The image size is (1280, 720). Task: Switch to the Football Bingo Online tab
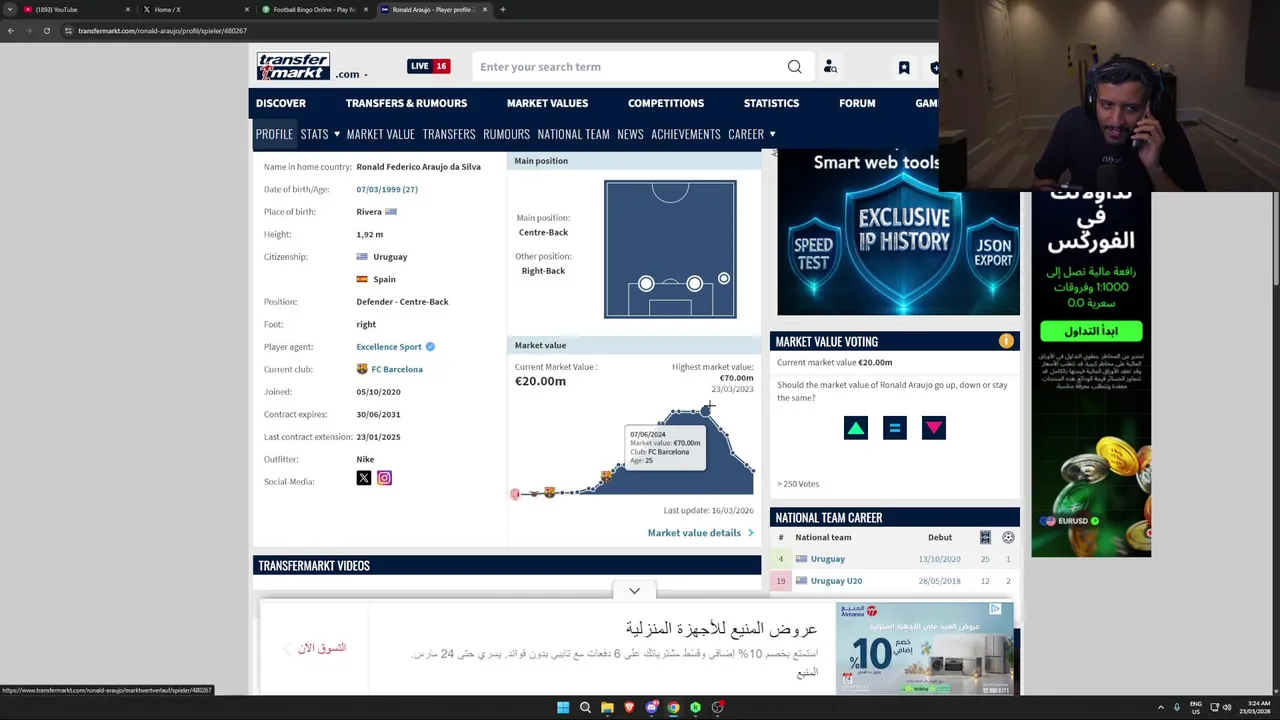click(x=315, y=9)
